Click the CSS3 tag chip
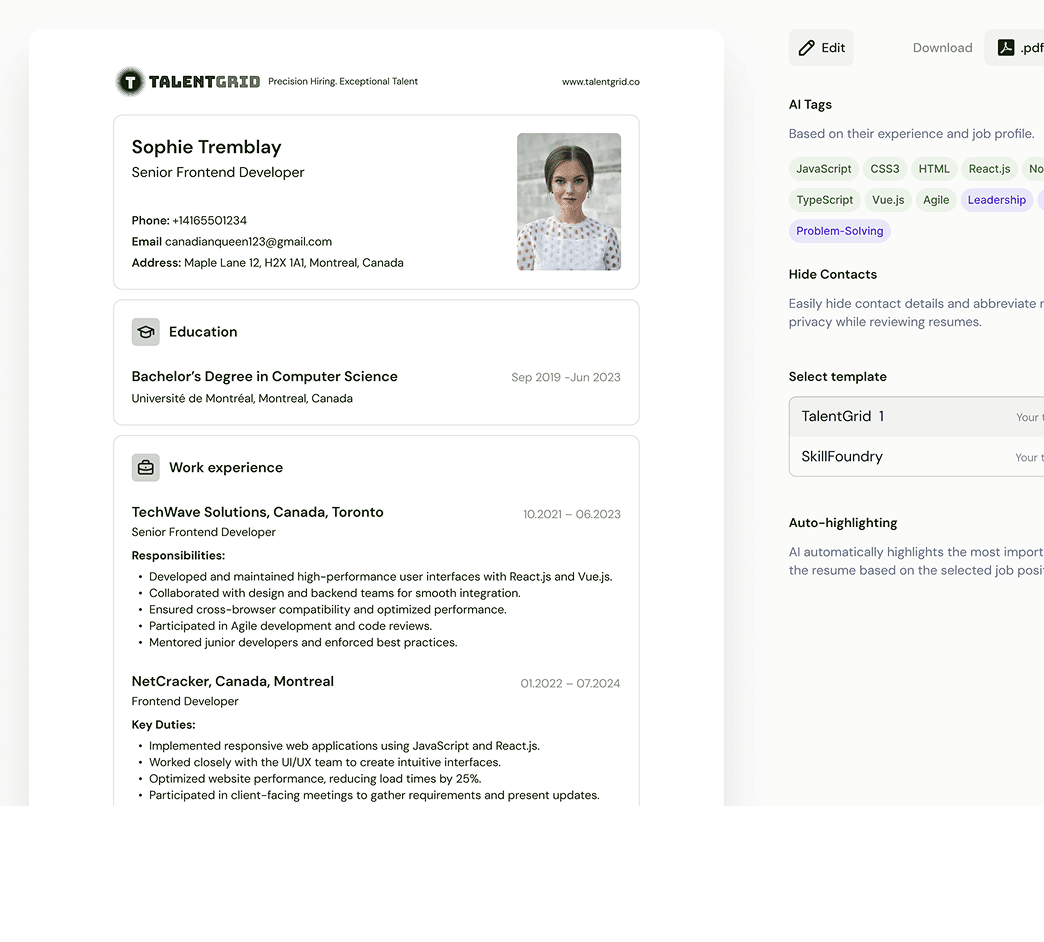 click(x=884, y=169)
